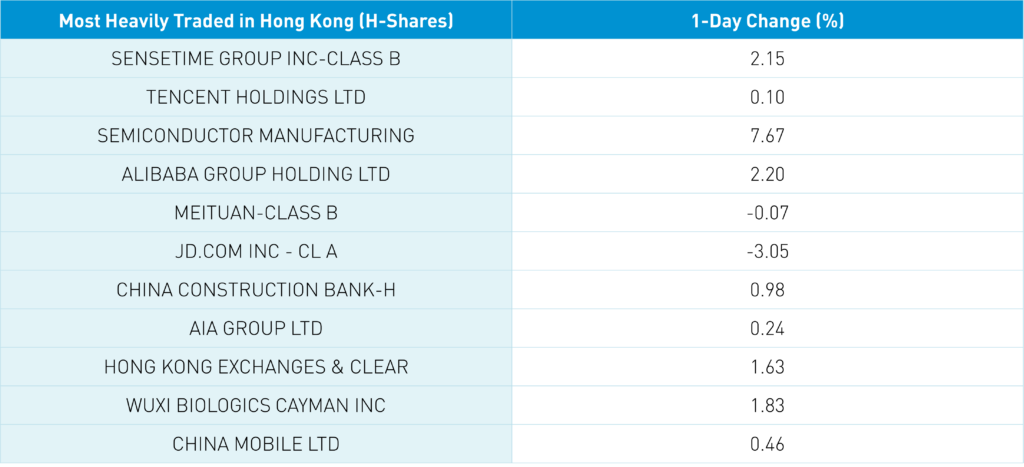
Task: Select the TENCENT HOLDINGS LTD cell
Action: pyautogui.click(x=256, y=97)
